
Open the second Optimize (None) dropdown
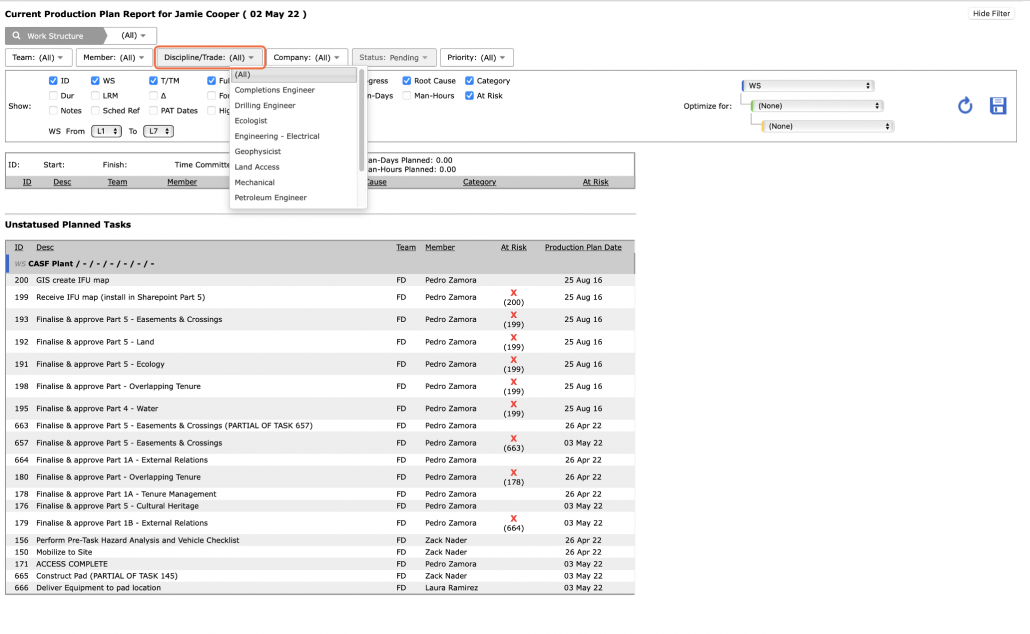(817, 106)
